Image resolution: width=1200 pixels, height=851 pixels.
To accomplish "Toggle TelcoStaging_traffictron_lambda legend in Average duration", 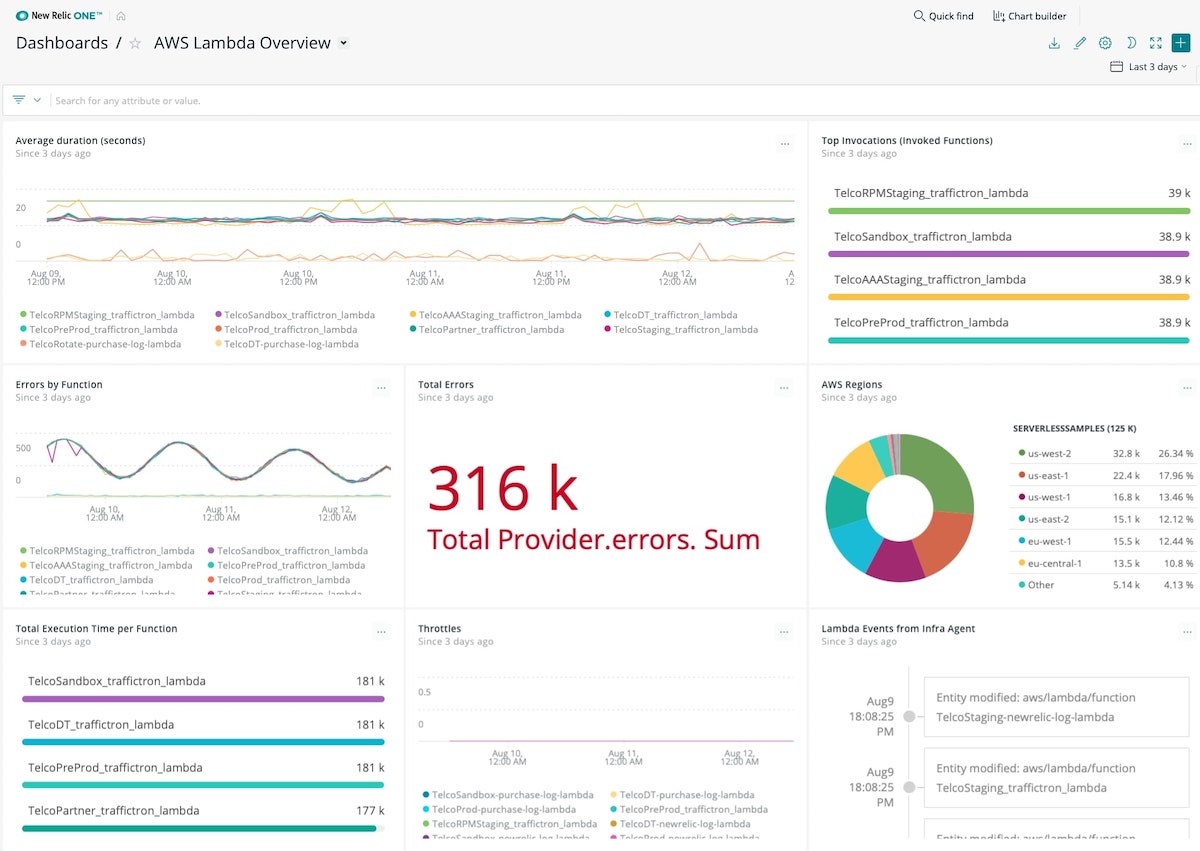I will (x=681, y=329).
